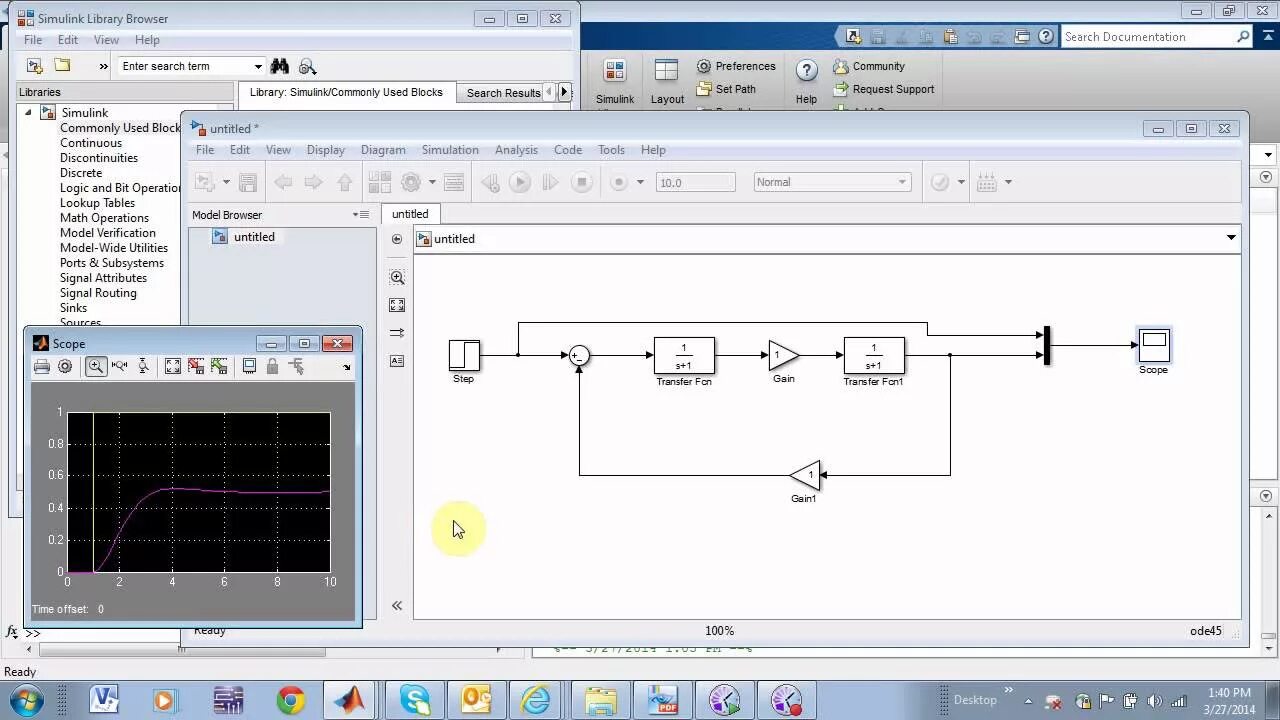The width and height of the screenshot is (1280, 720).
Task: Click Scope signal selection icon
Action: pos(296,367)
